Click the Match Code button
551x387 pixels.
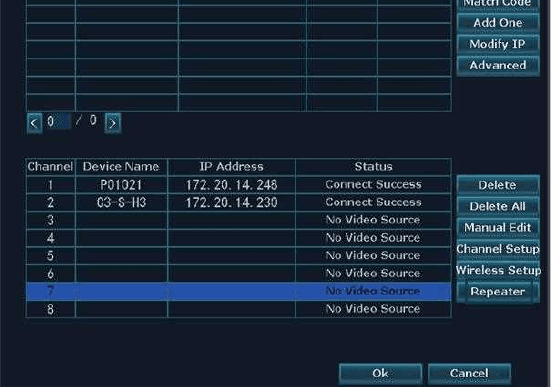click(498, 4)
